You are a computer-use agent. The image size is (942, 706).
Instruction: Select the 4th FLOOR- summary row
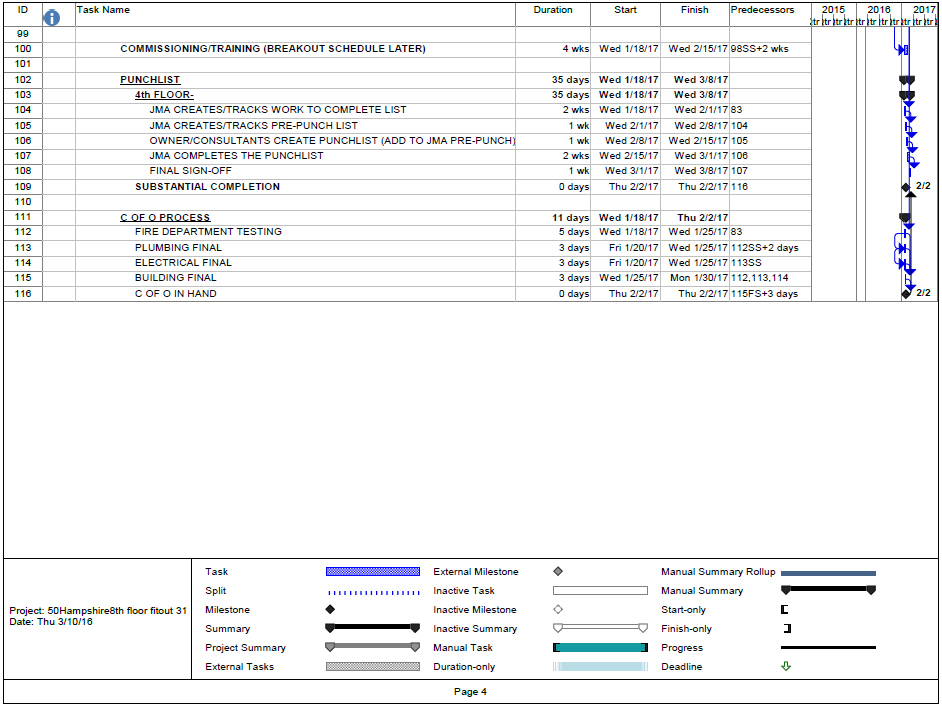[164, 95]
